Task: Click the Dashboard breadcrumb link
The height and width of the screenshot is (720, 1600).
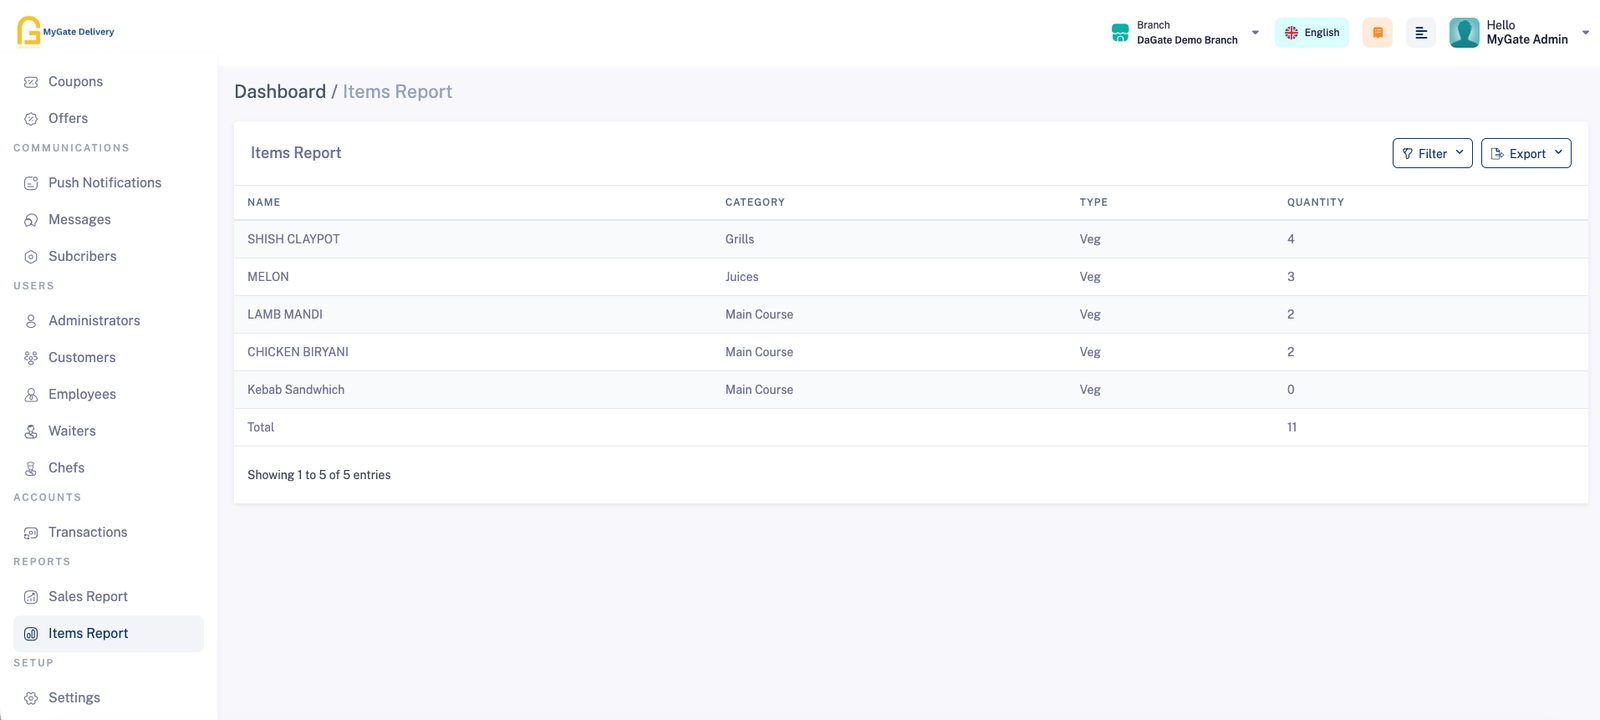Action: [280, 92]
